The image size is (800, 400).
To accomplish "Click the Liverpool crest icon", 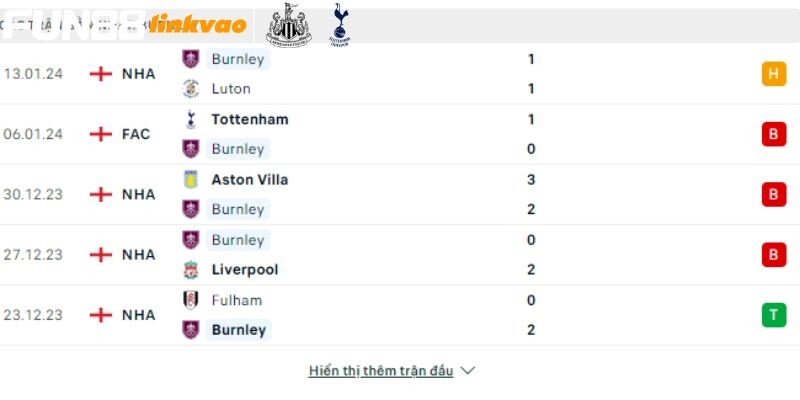I will pos(190,269).
